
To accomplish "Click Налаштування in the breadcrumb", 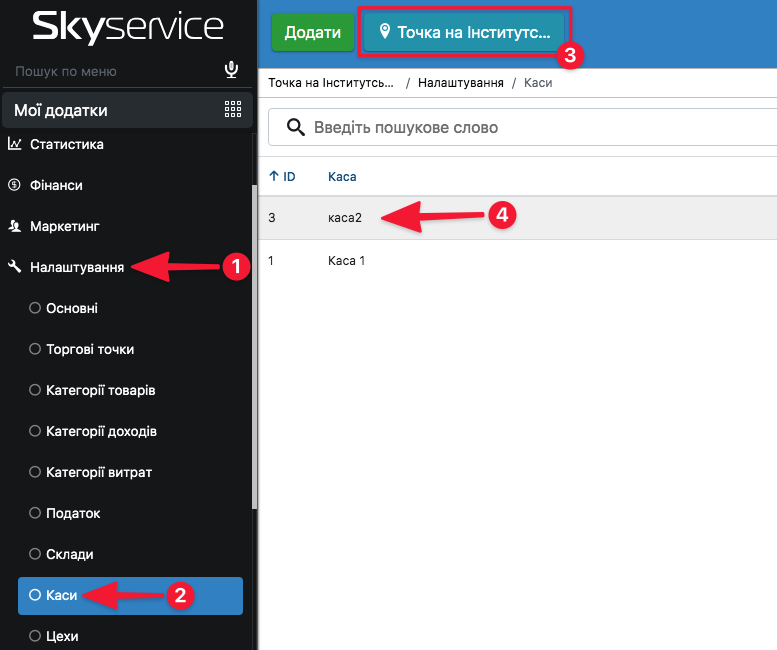I will coord(461,83).
